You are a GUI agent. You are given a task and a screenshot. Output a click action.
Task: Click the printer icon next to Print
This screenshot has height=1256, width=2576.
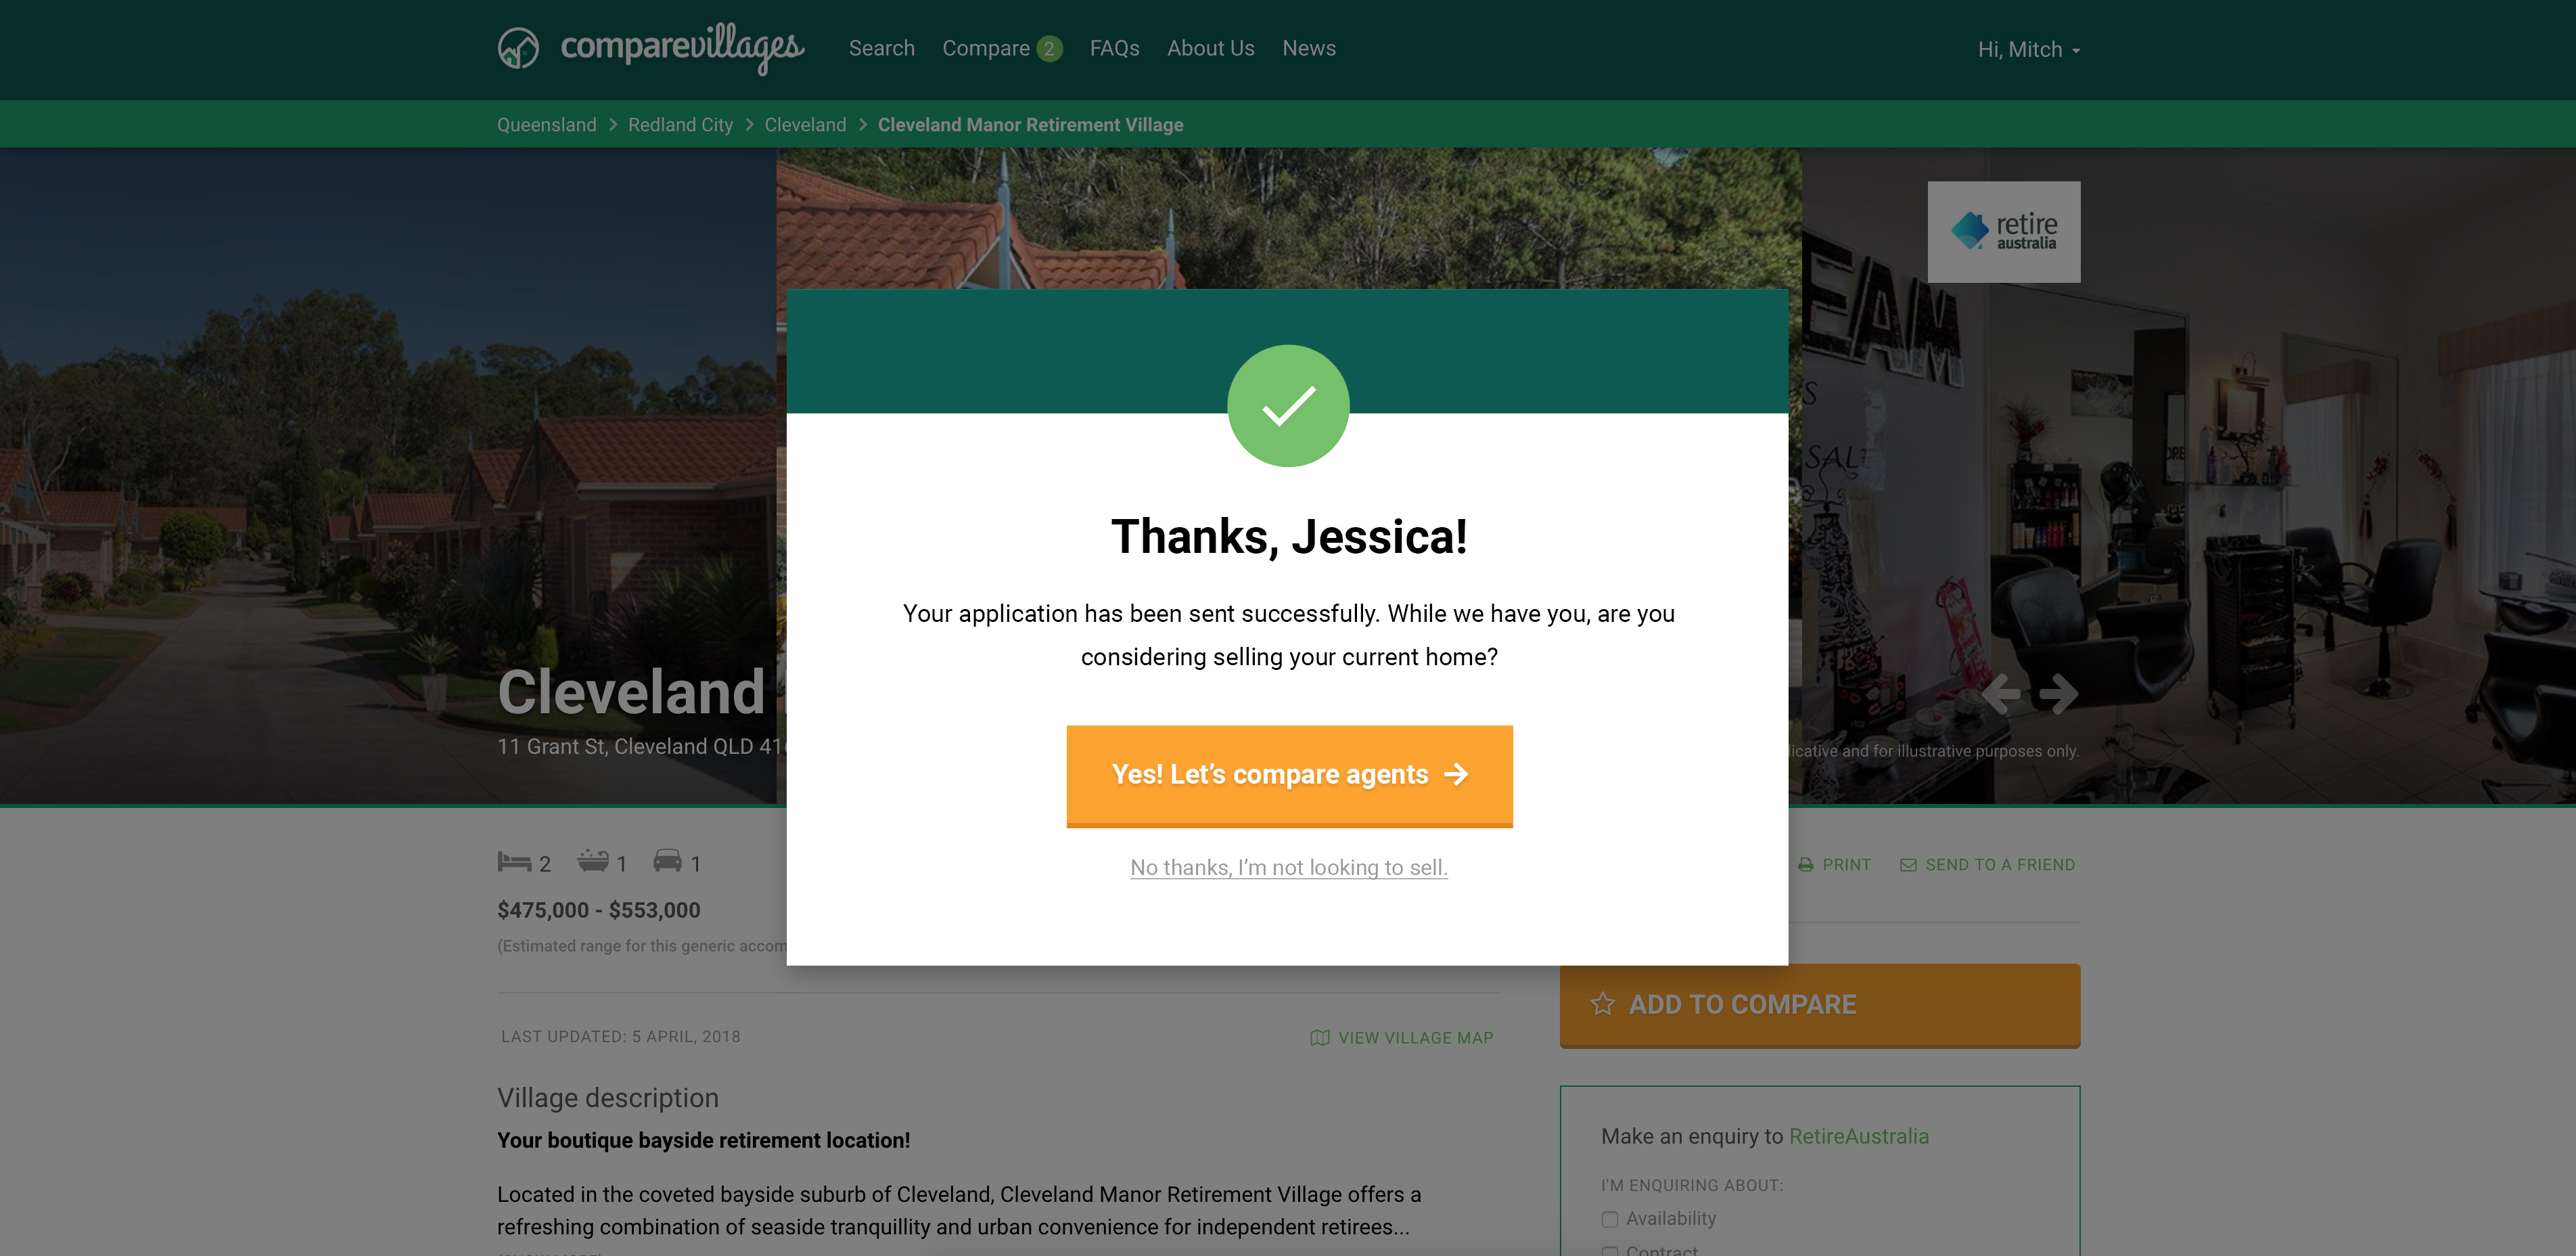click(x=1806, y=865)
